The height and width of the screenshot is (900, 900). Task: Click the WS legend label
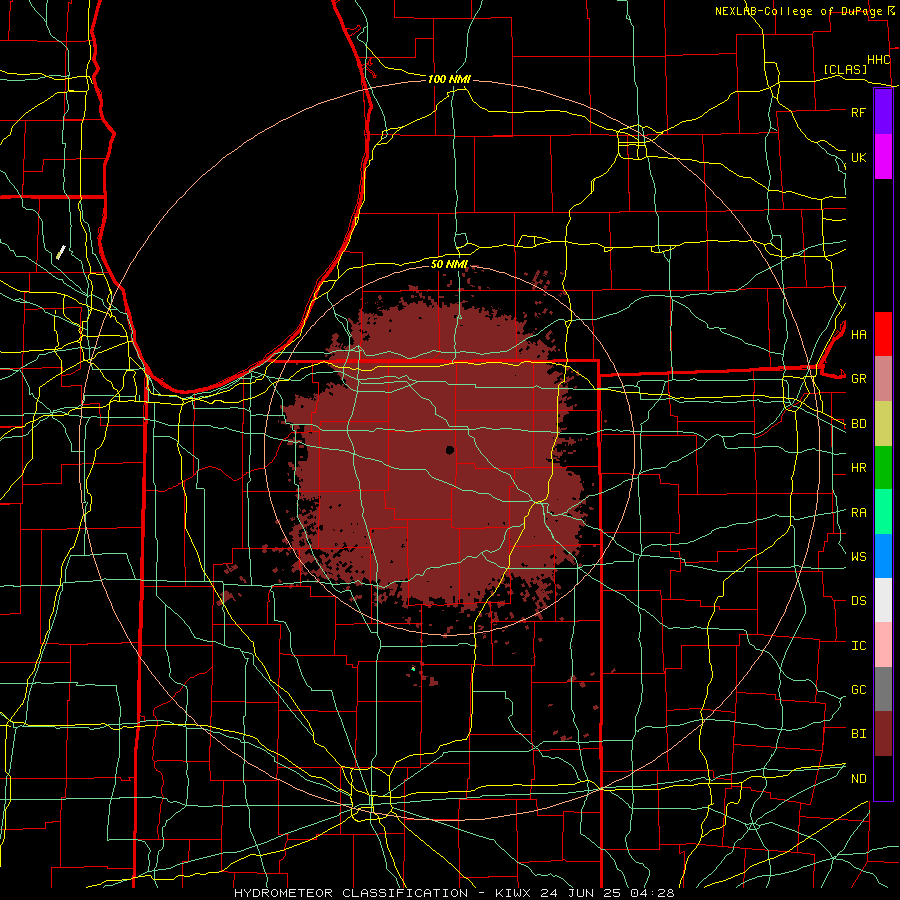tap(858, 557)
